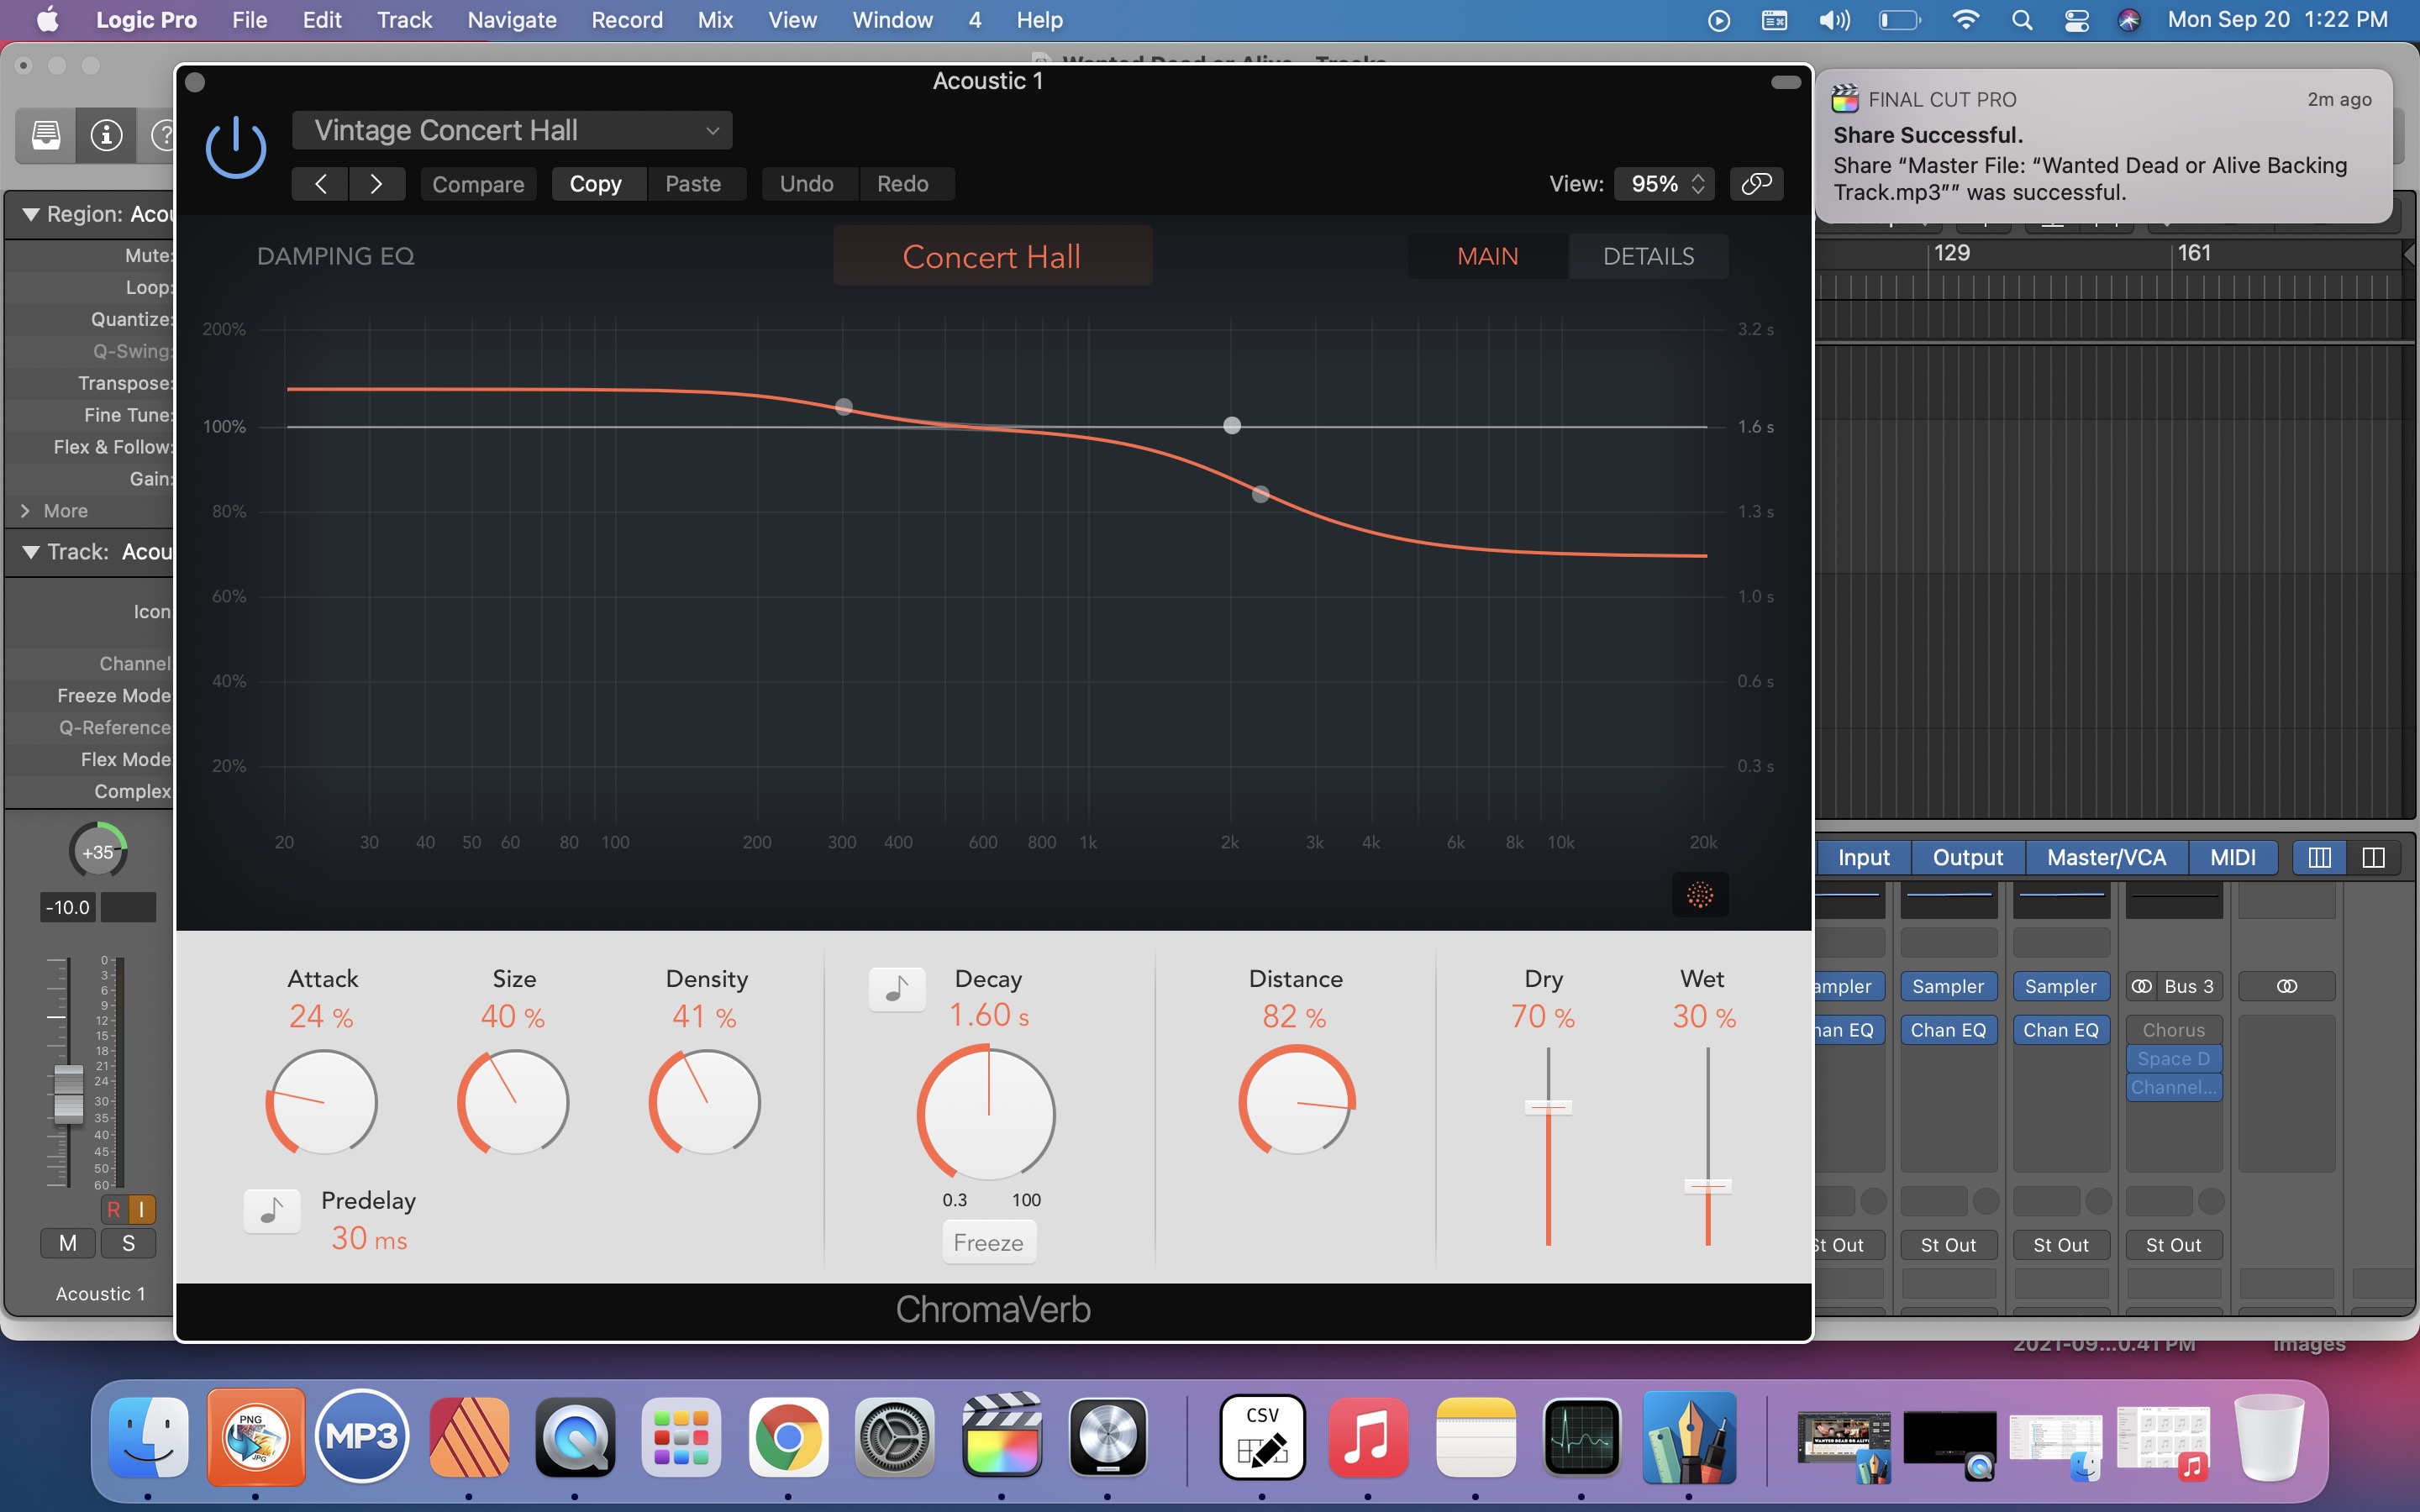This screenshot has height=1512, width=2420.
Task: Toggle Predelay tempo sync note button
Action: click(272, 1211)
